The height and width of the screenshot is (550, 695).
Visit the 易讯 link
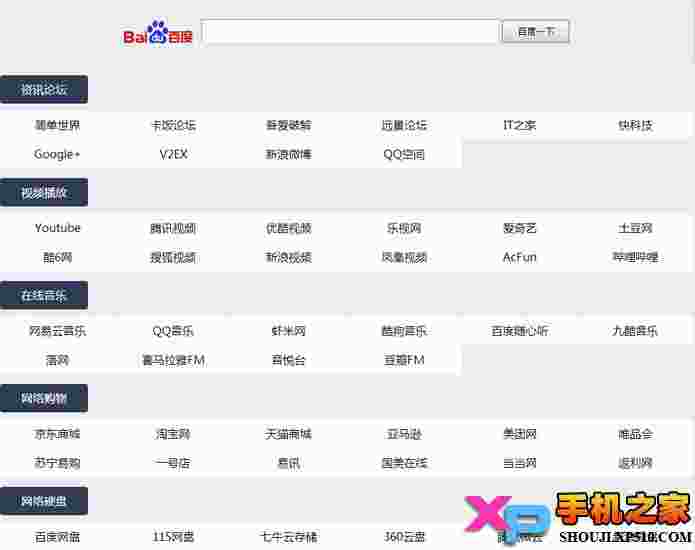pos(289,463)
